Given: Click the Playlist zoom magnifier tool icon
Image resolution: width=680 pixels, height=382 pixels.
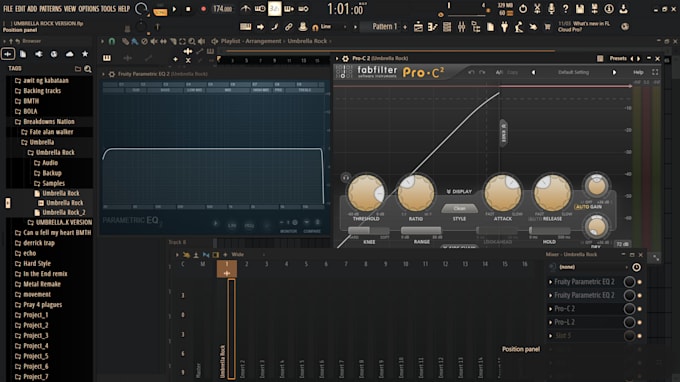Looking at the screenshot, I should pos(192,42).
